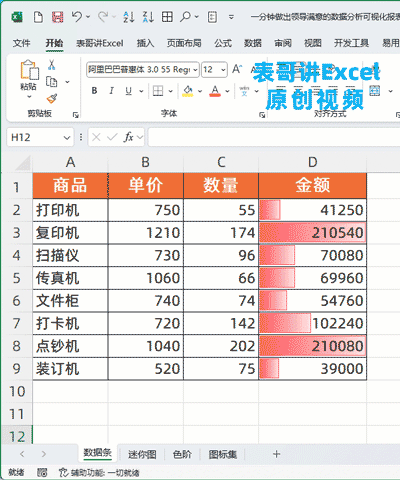Apply cell borders icon
The width and height of the screenshot is (400, 480).
point(158,91)
